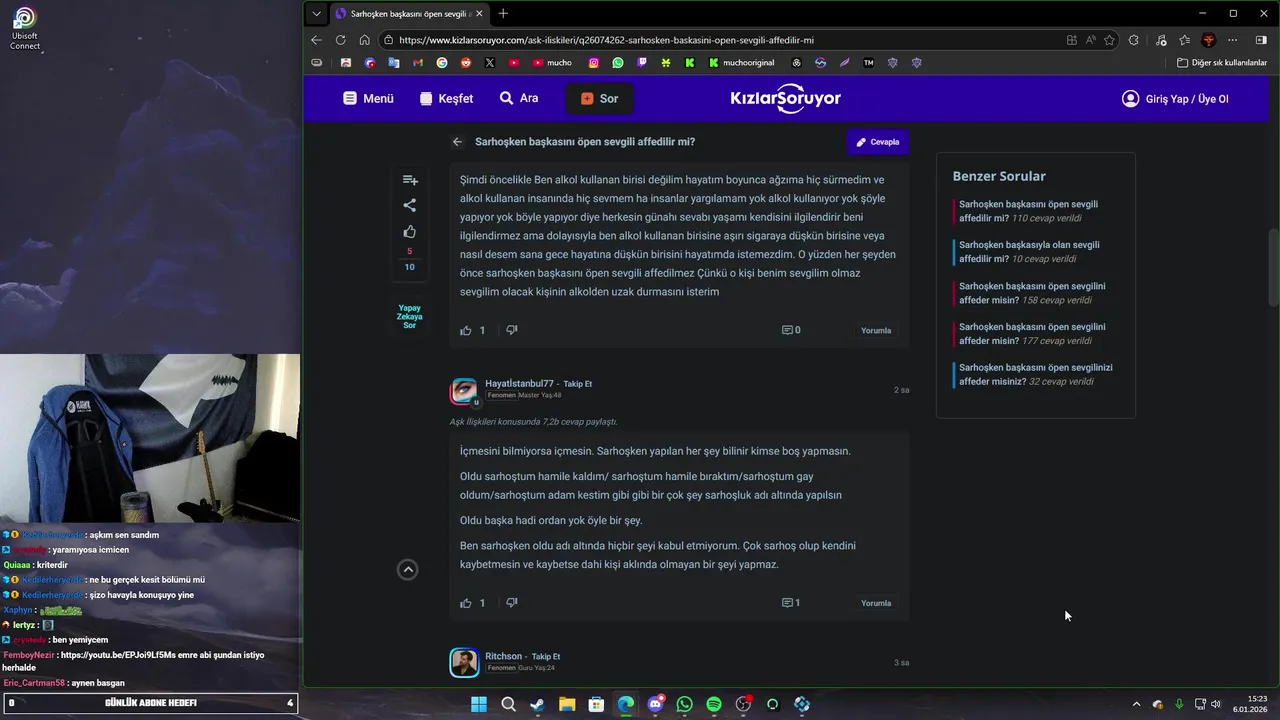Expand the Diğer sık kullanılanlar folder
The image size is (1280, 720).
[1222, 62]
